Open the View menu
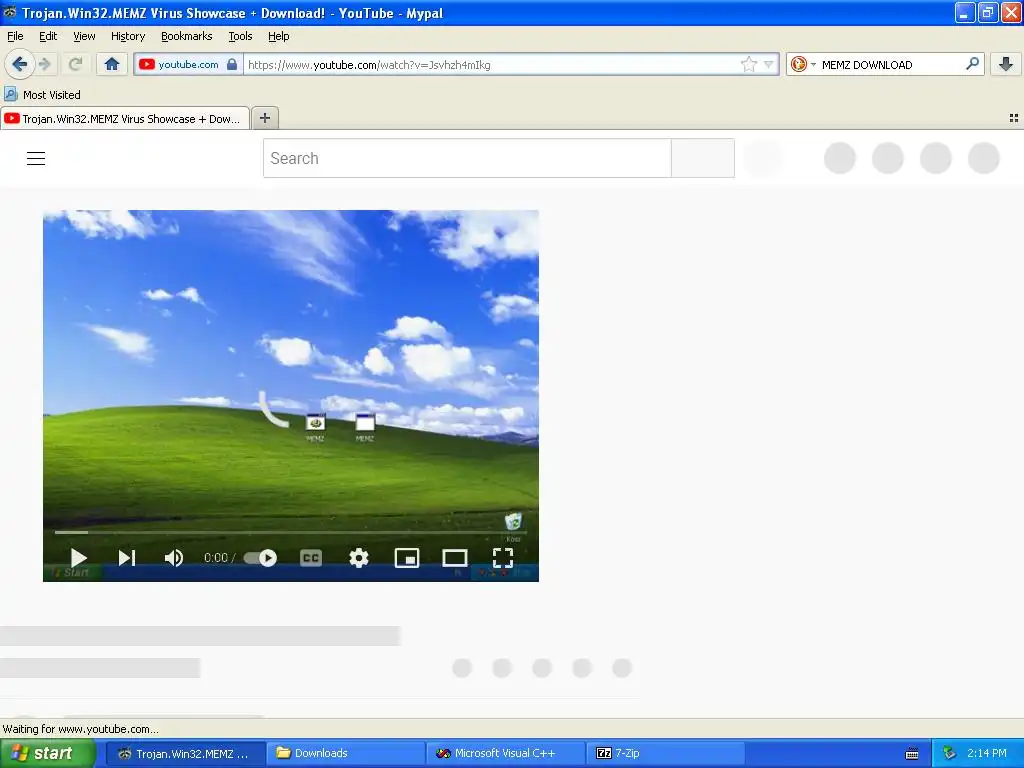The height and width of the screenshot is (768, 1024). click(84, 36)
